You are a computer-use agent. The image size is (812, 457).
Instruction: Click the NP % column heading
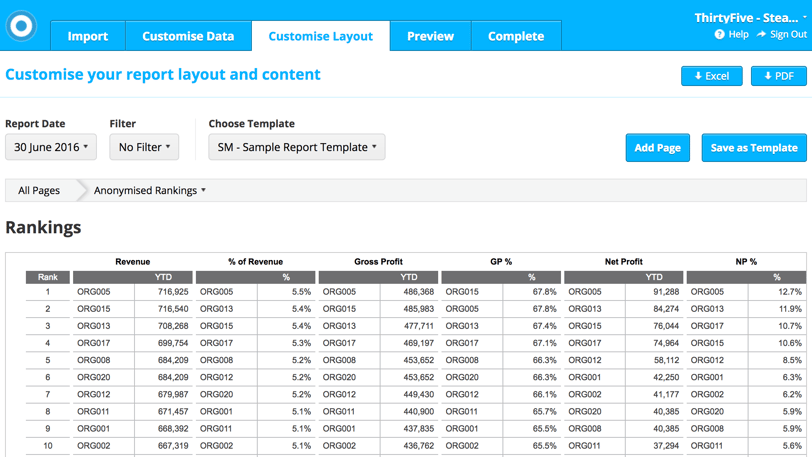[x=746, y=262]
